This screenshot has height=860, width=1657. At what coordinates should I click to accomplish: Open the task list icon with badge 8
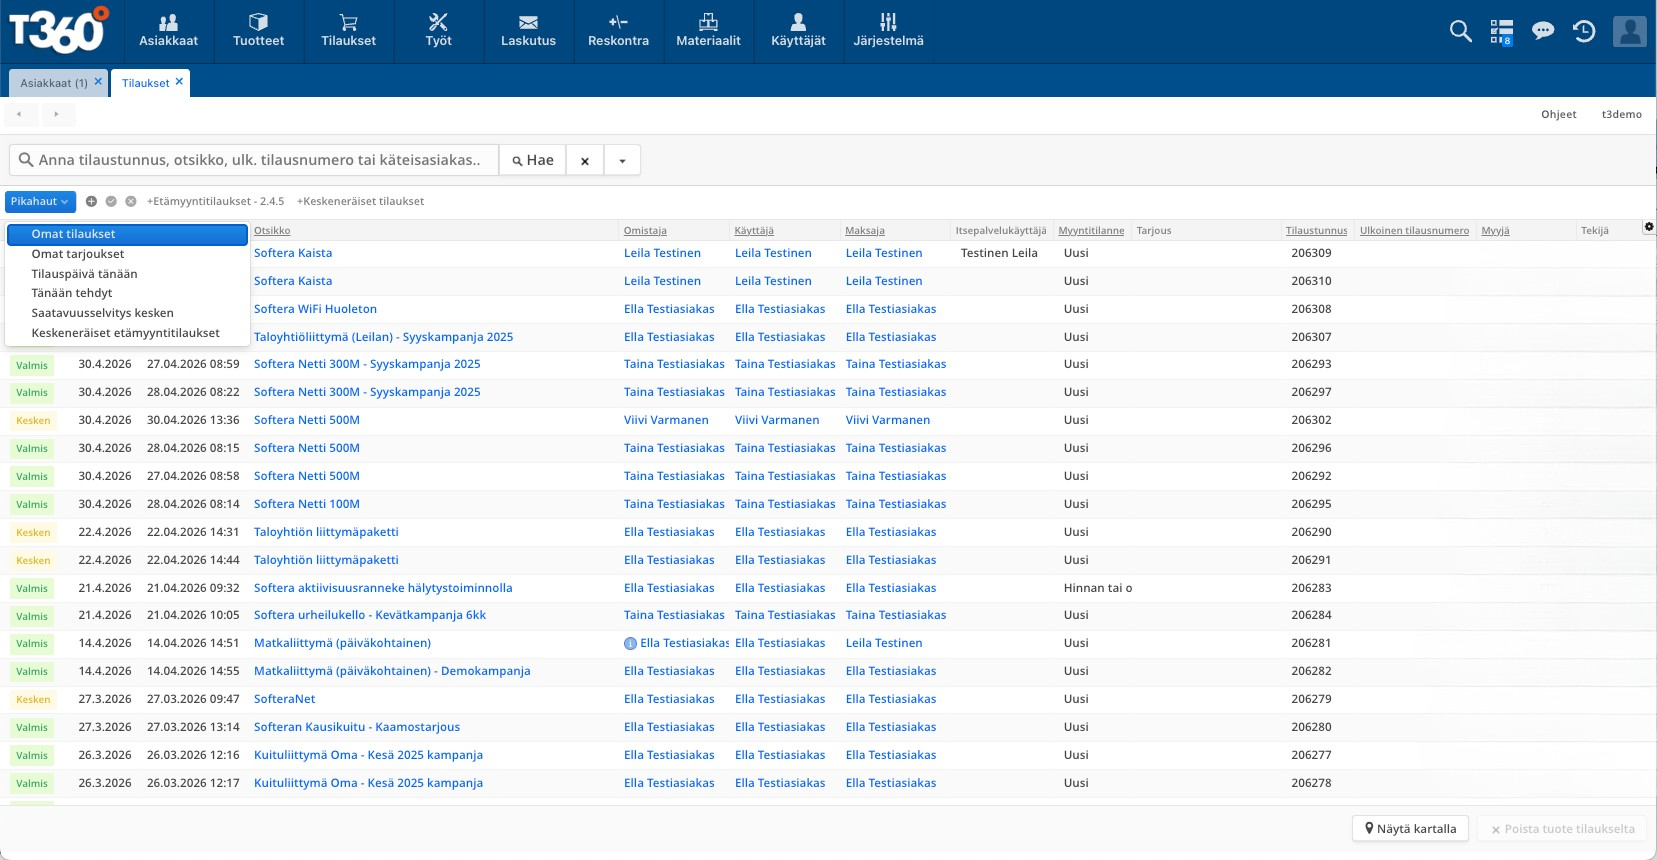pyautogui.click(x=1501, y=32)
